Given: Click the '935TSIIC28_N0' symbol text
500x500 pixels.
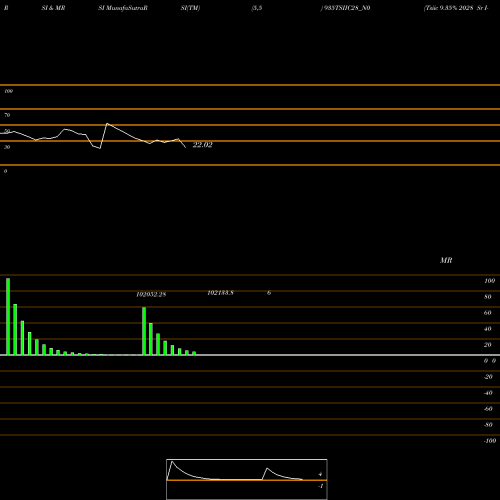Looking at the screenshot, I should 347,8.
